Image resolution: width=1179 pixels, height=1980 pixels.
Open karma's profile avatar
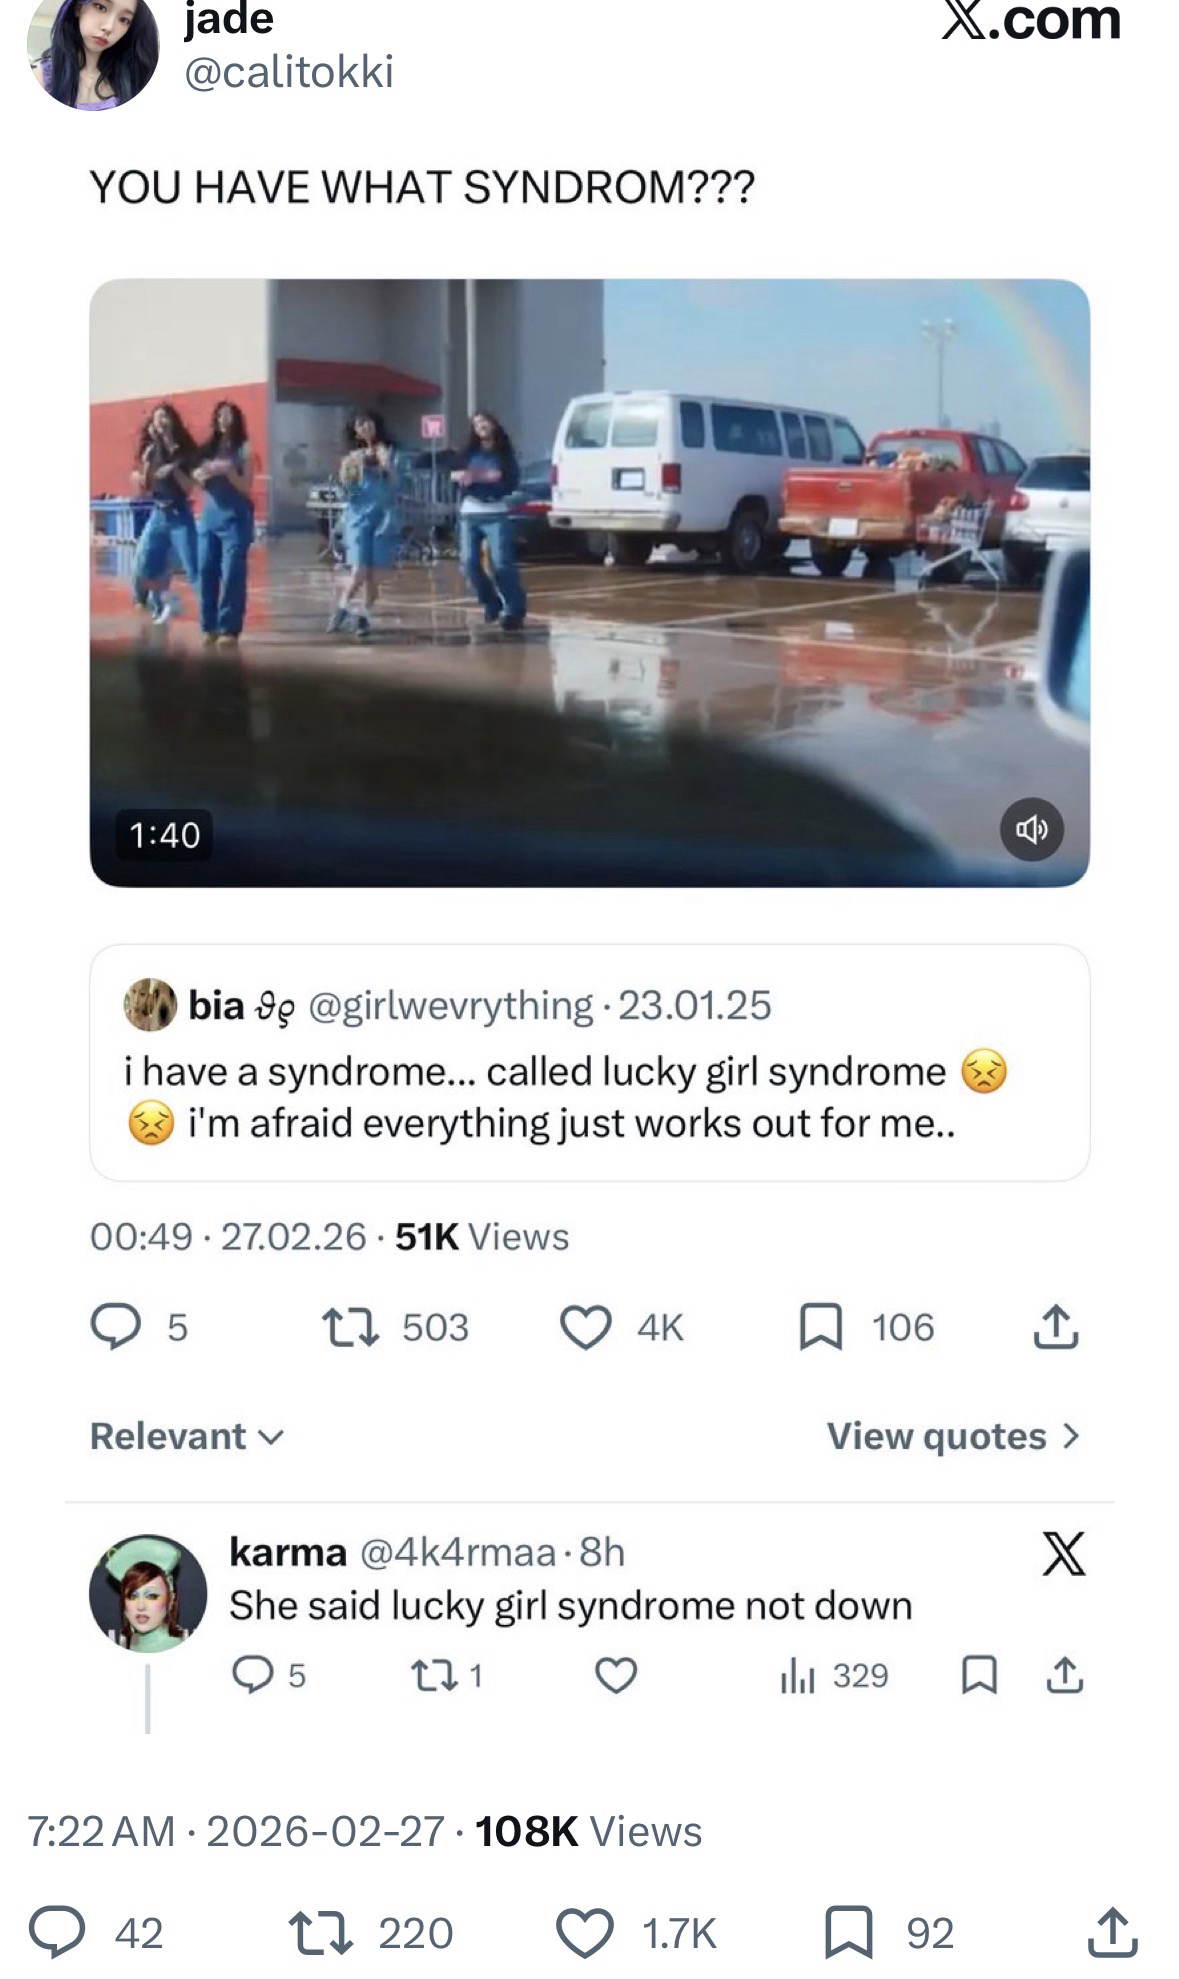pyautogui.click(x=148, y=1592)
